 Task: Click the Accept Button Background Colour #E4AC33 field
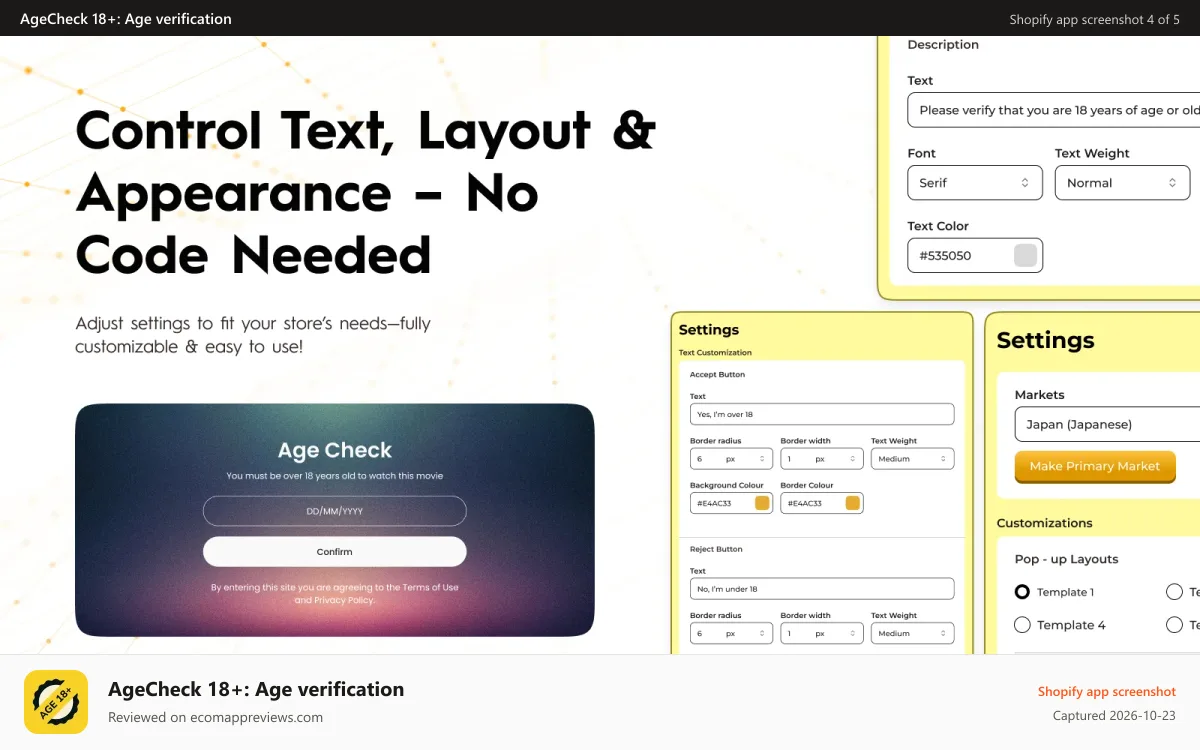[x=731, y=503]
